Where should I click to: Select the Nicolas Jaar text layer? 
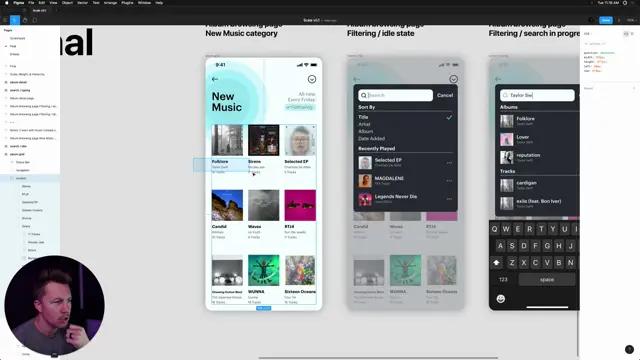coord(36,242)
